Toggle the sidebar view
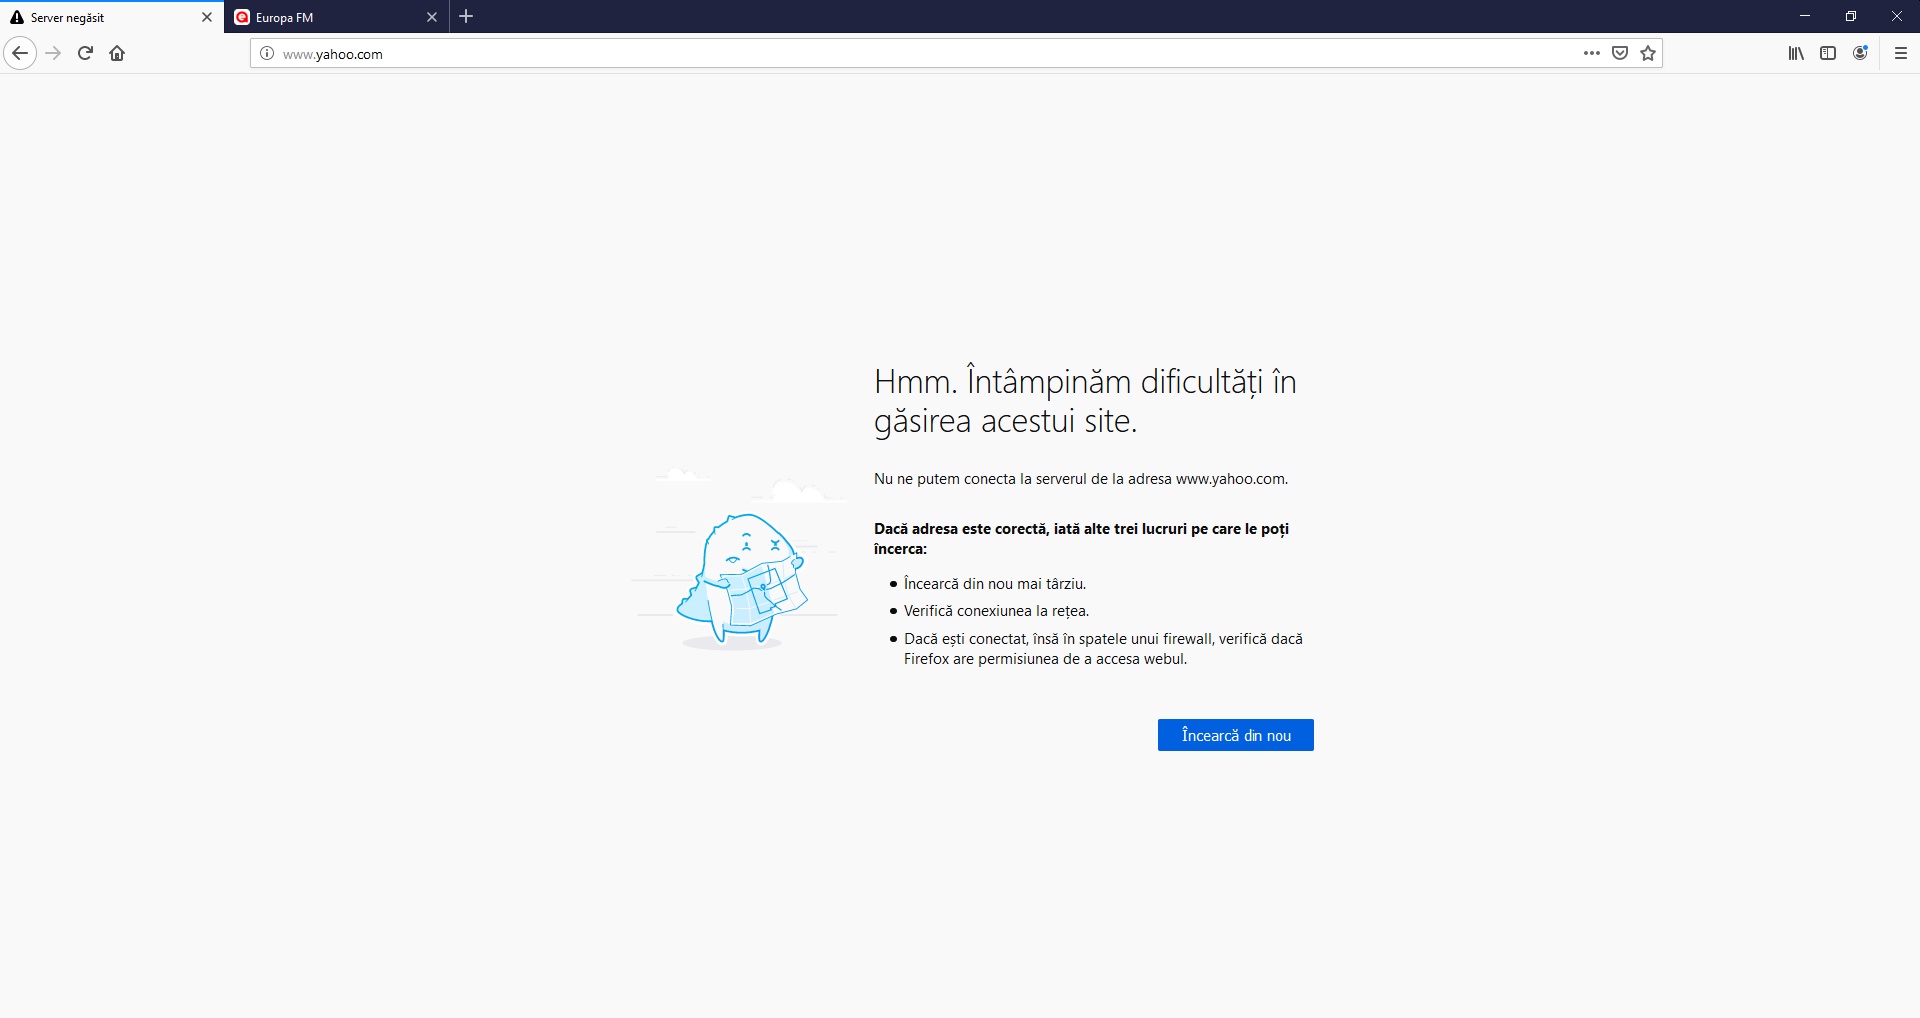1920x1018 pixels. 1828,54
